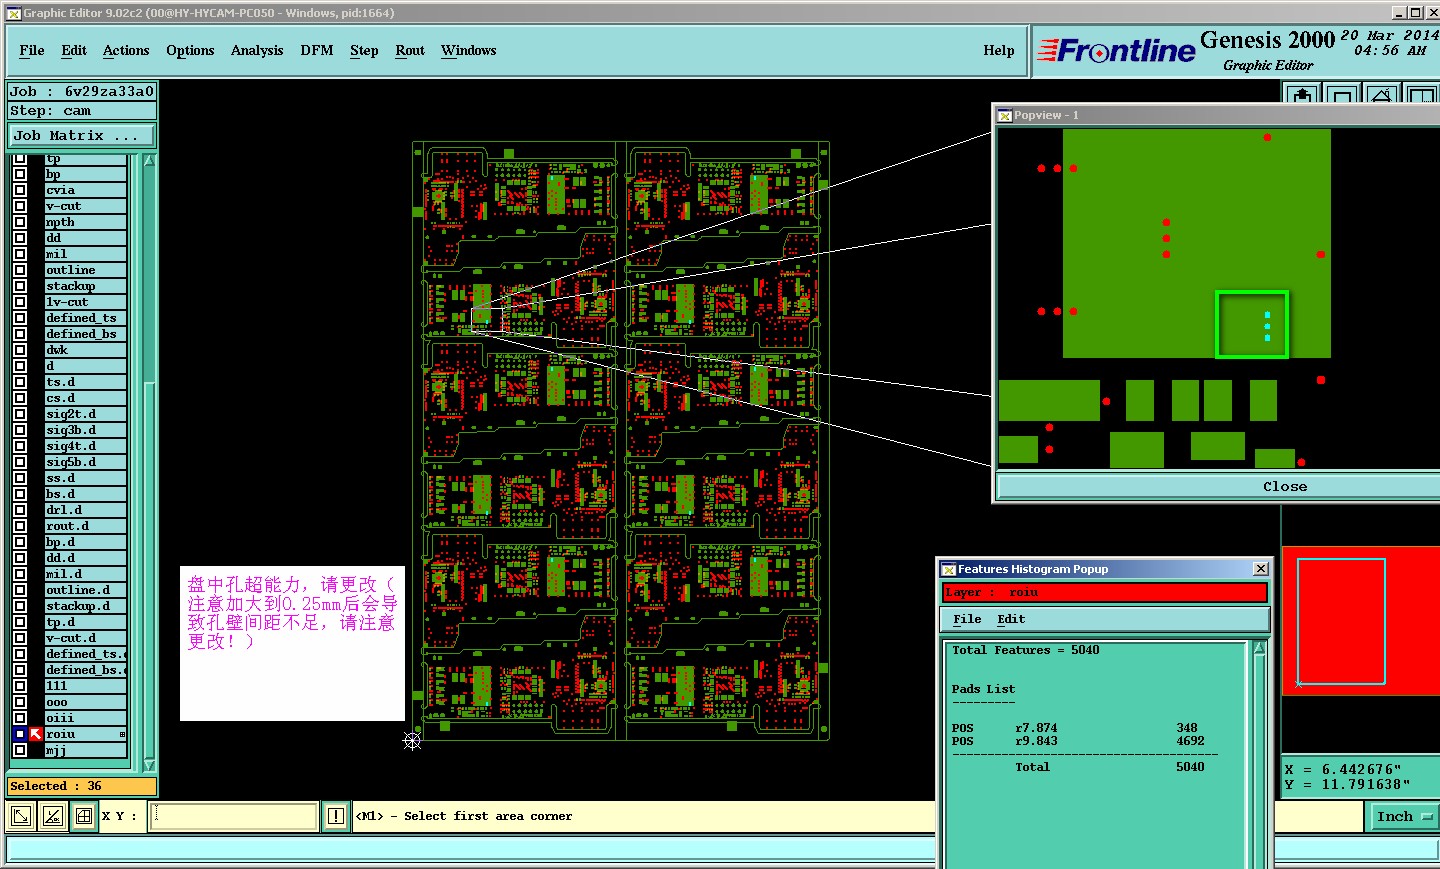This screenshot has height=869, width=1440.
Task: Select the sig5b.d layer name
Action: tap(86, 462)
